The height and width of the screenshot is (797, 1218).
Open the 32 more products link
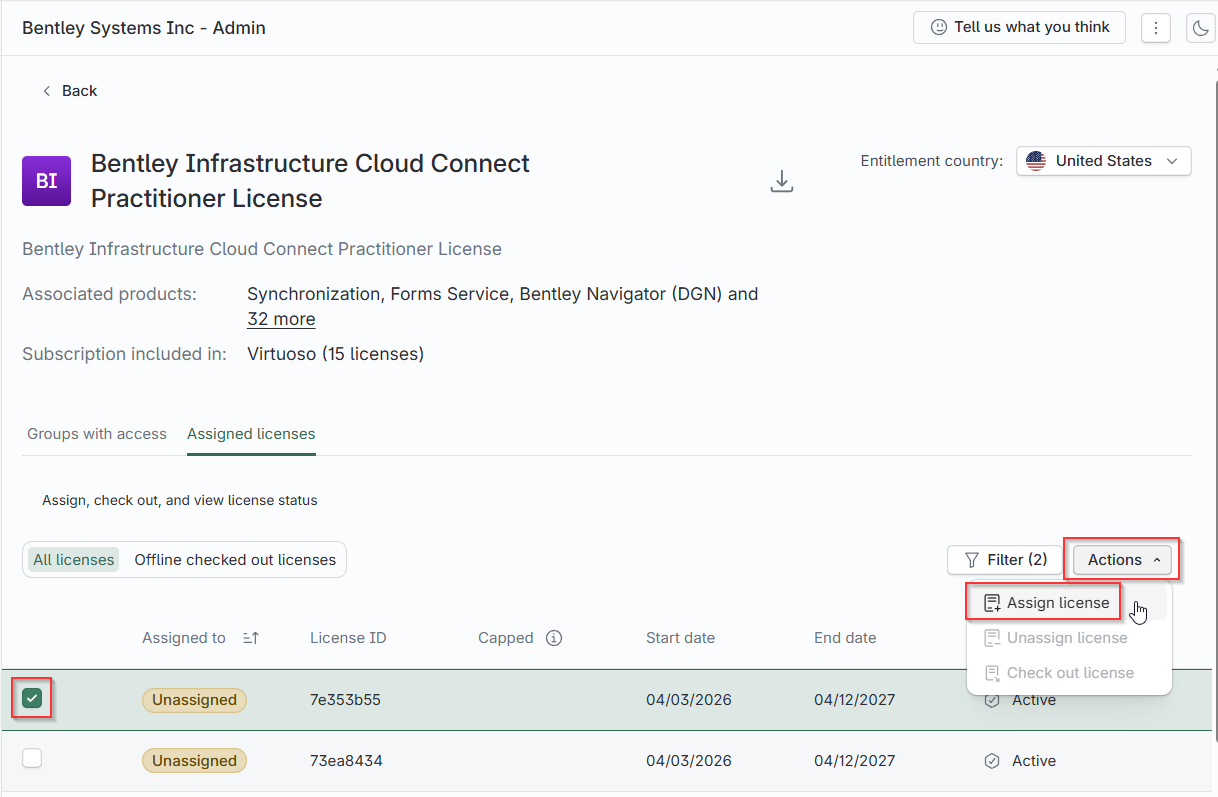pos(281,320)
